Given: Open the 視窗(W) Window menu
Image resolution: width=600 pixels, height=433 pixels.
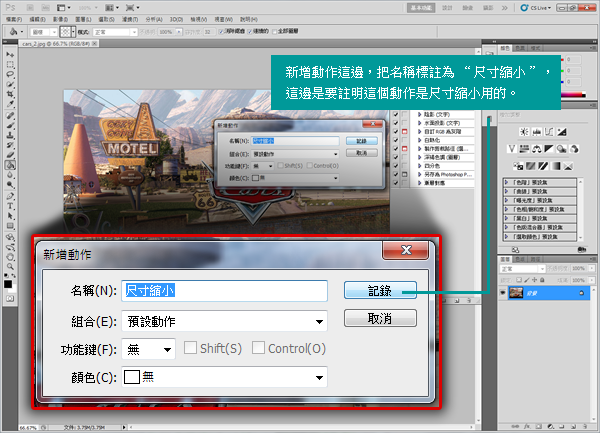Looking at the screenshot, I should 223,19.
